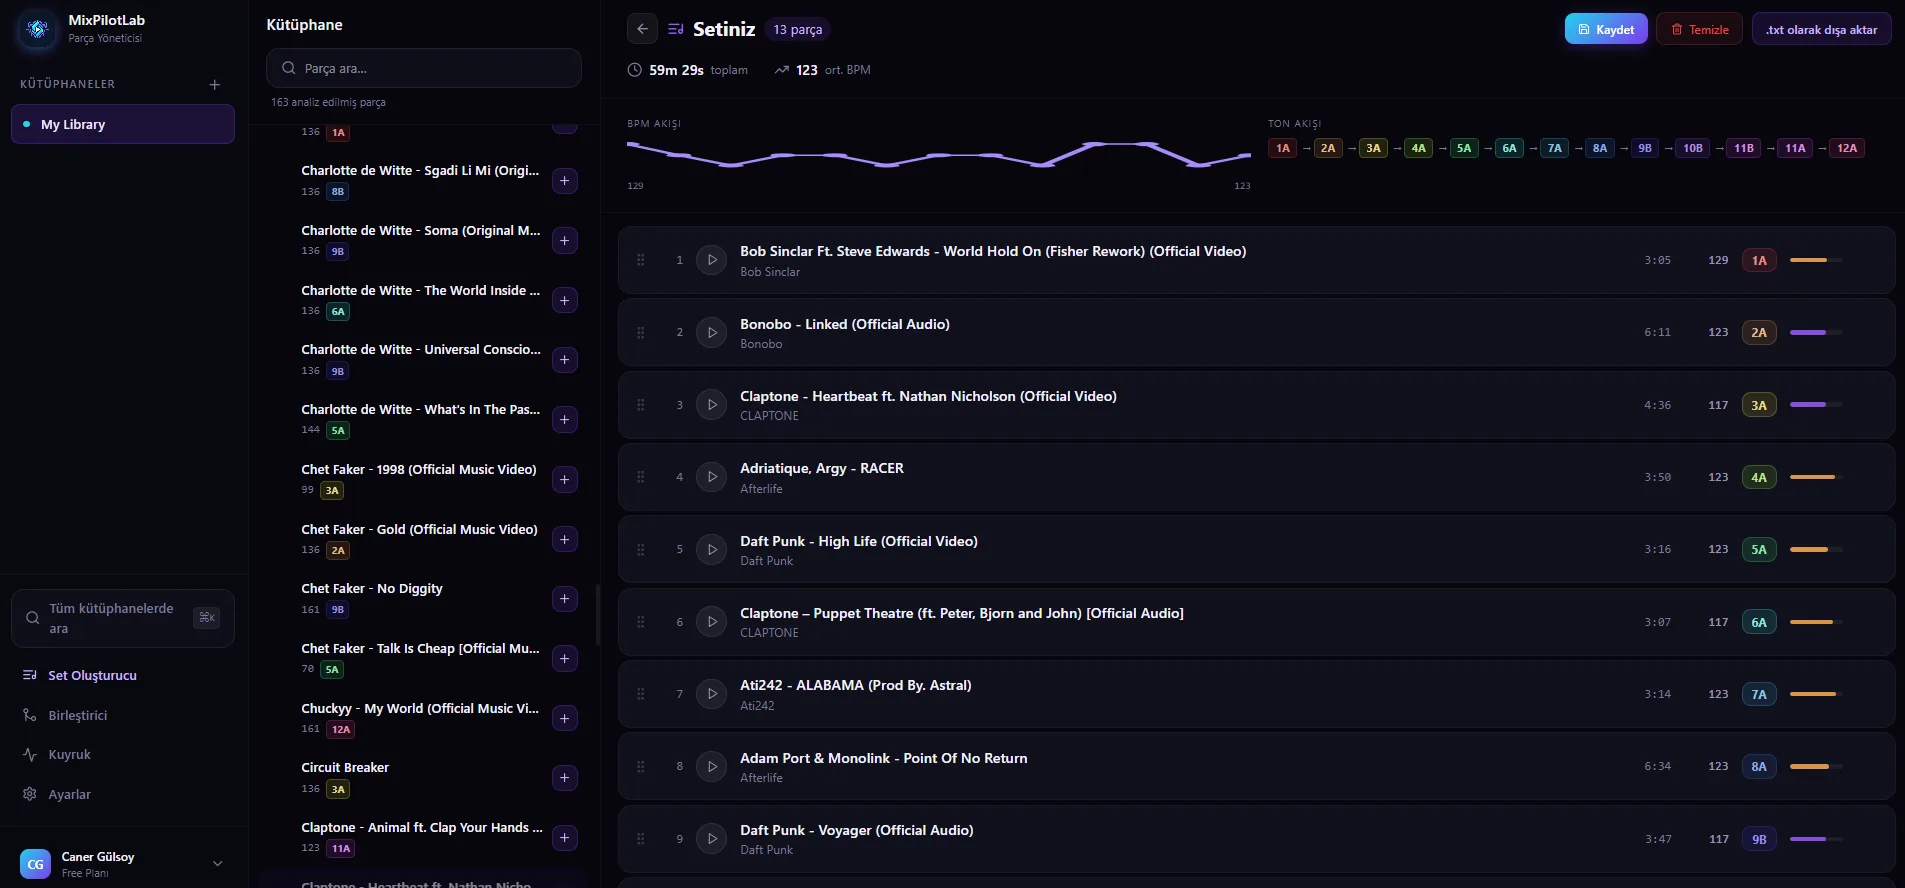Add Charlotte de Witte Sgadi Li Mi to set
Image resolution: width=1905 pixels, height=888 pixels.
point(565,181)
